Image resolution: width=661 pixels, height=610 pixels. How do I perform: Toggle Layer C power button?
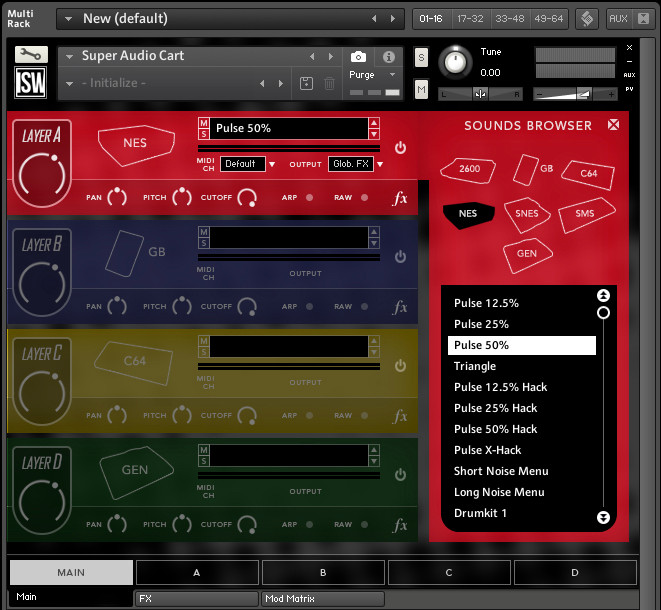point(400,365)
